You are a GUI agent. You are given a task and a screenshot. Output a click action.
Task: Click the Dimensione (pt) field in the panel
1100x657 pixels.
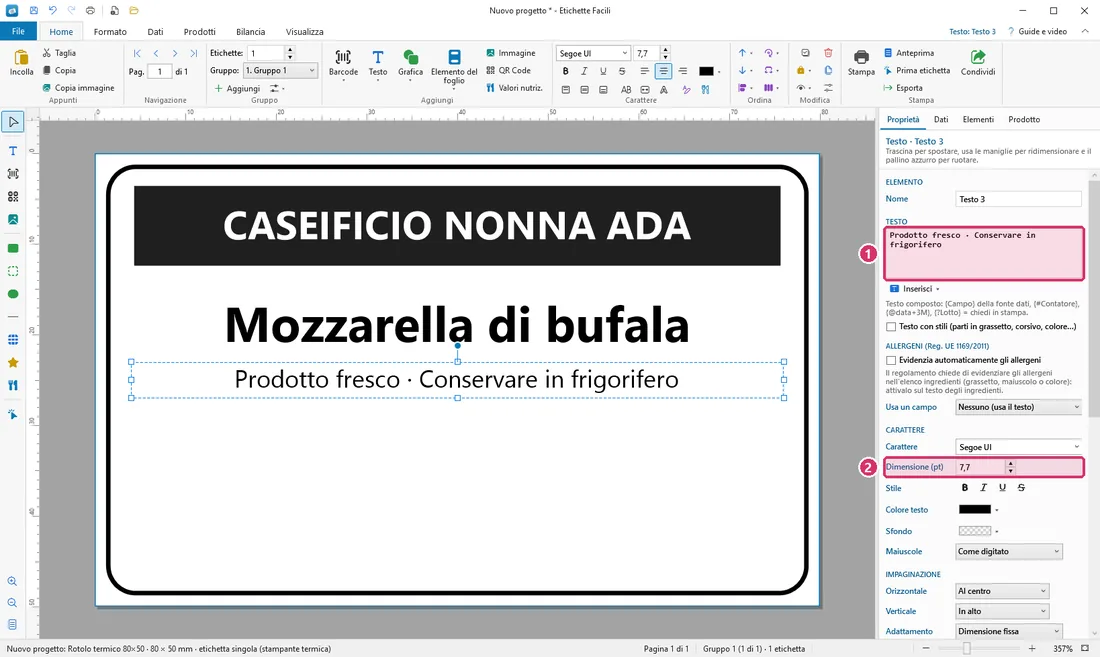point(985,467)
